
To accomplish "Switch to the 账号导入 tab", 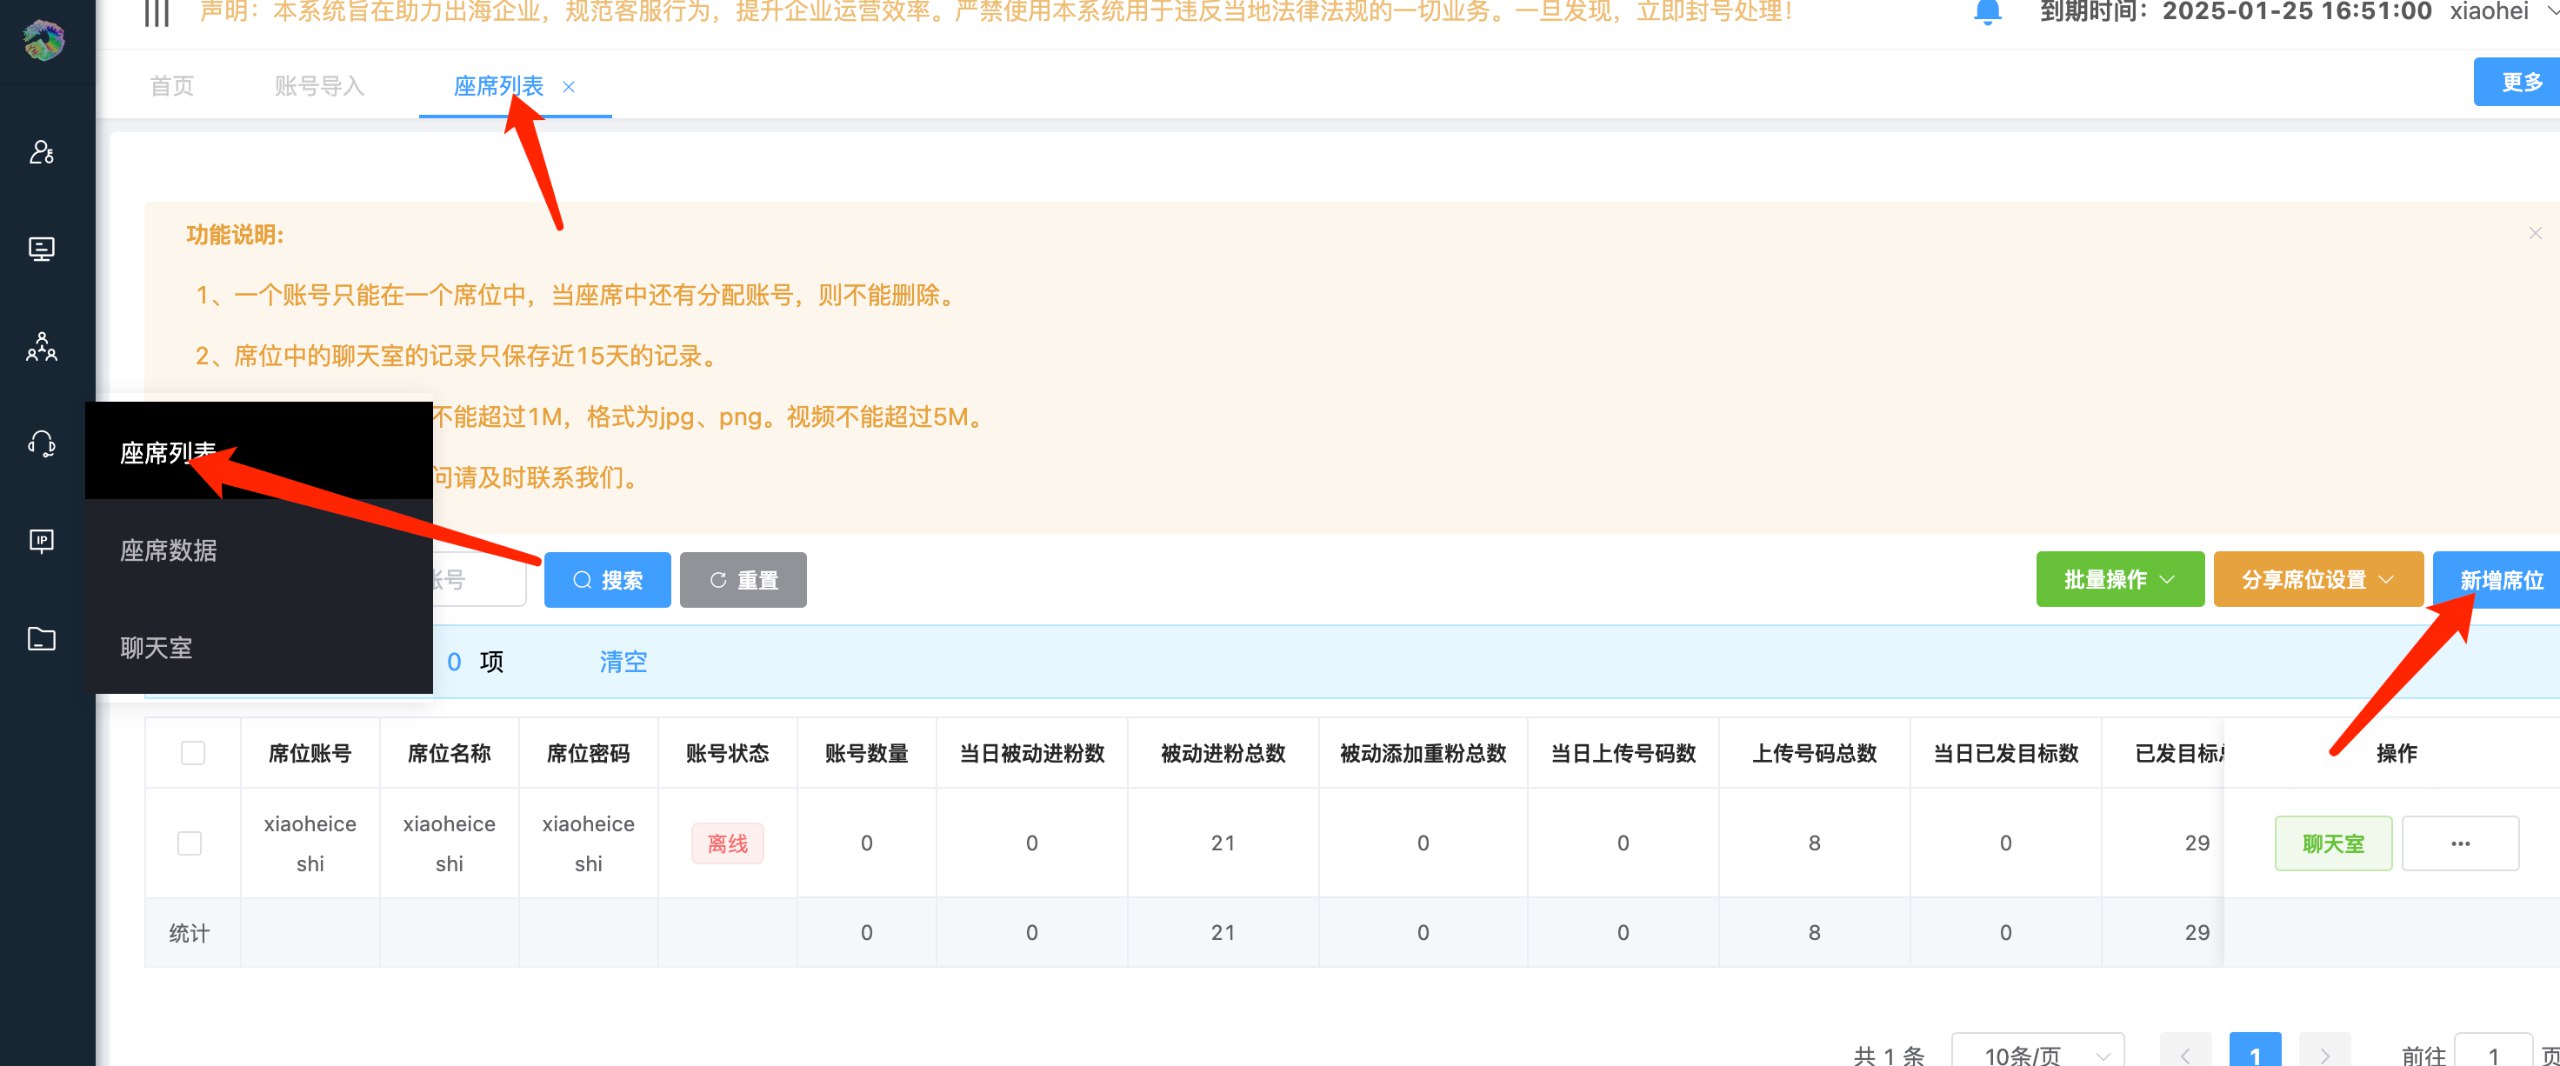I will (x=319, y=87).
